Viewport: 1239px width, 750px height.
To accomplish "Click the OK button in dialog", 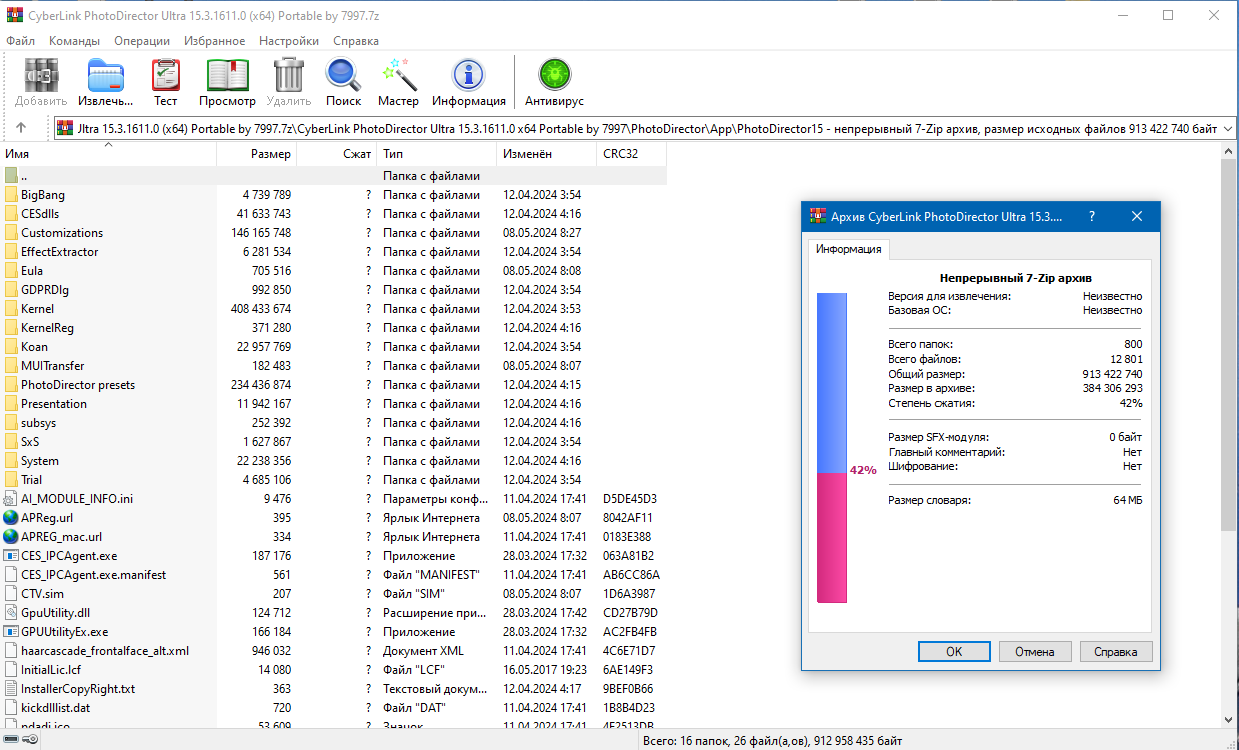I will coord(954,651).
